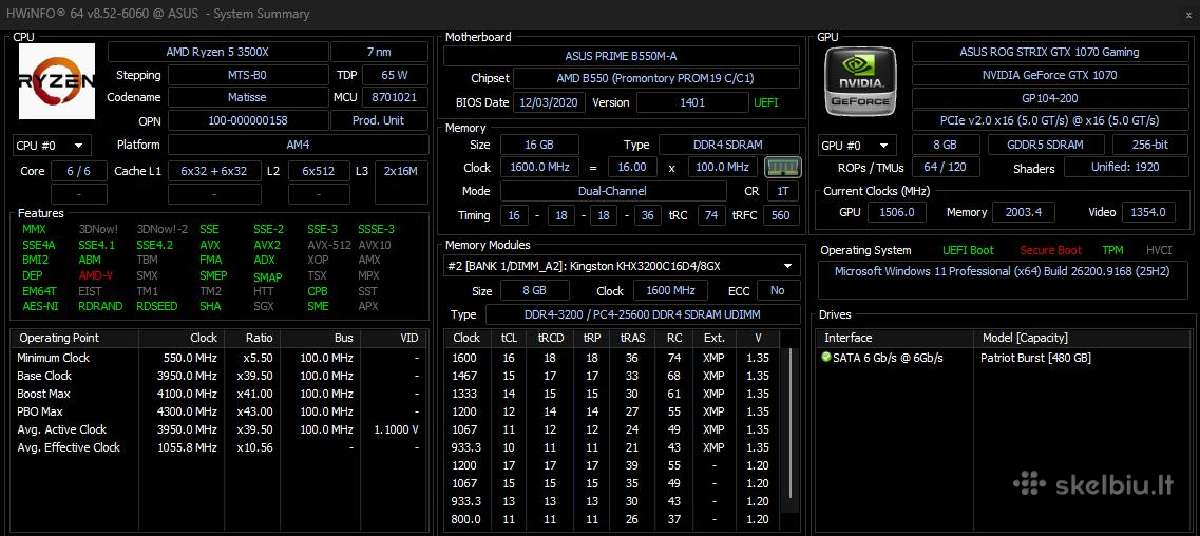
Task: Click the MCU value 8701021
Action: tap(394, 98)
